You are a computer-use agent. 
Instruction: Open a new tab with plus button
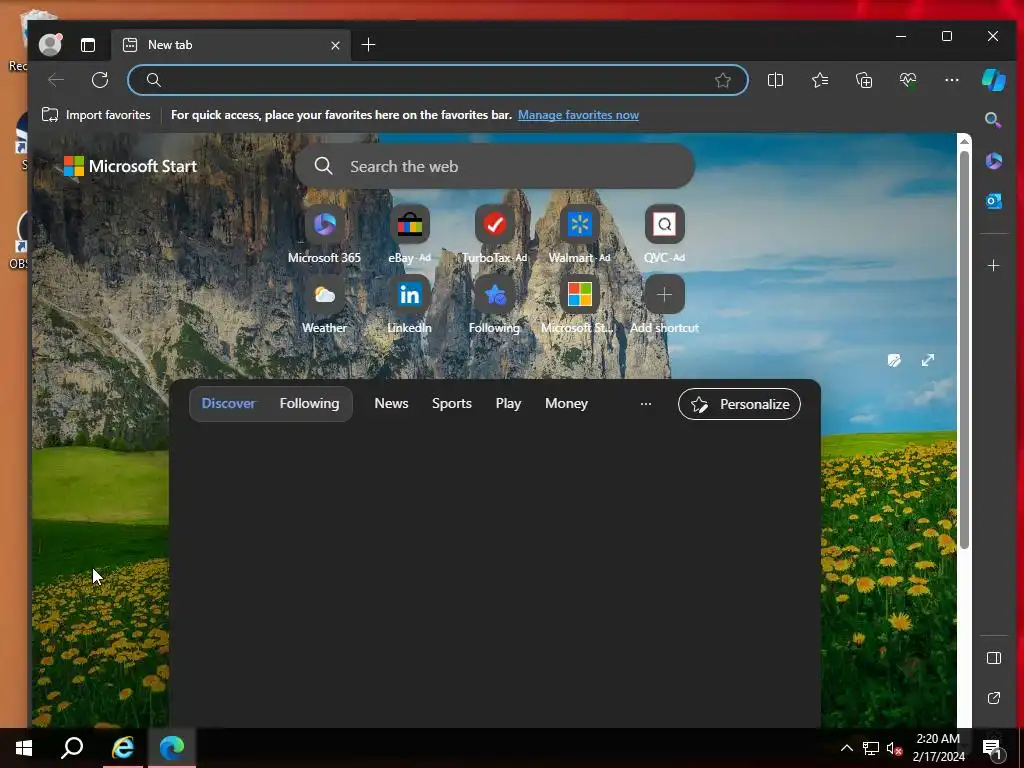click(368, 44)
